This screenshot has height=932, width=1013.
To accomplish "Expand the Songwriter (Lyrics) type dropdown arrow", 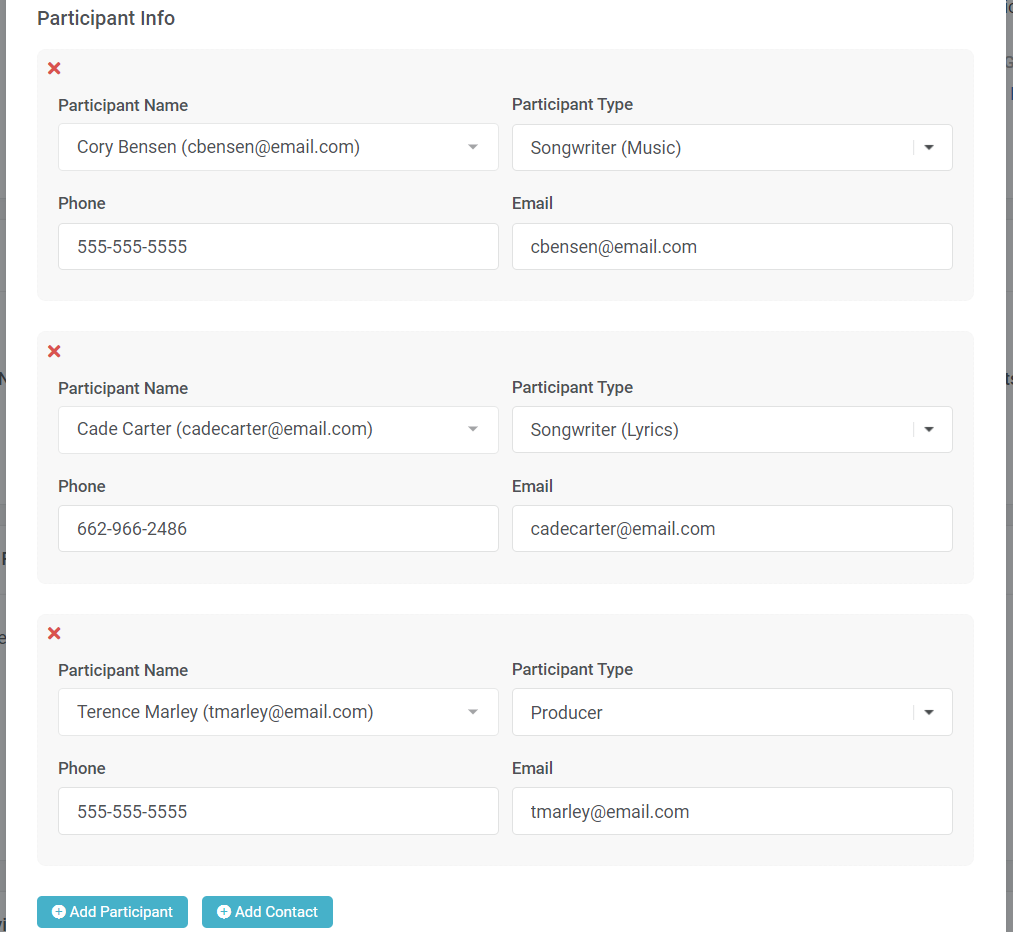I will point(929,430).
